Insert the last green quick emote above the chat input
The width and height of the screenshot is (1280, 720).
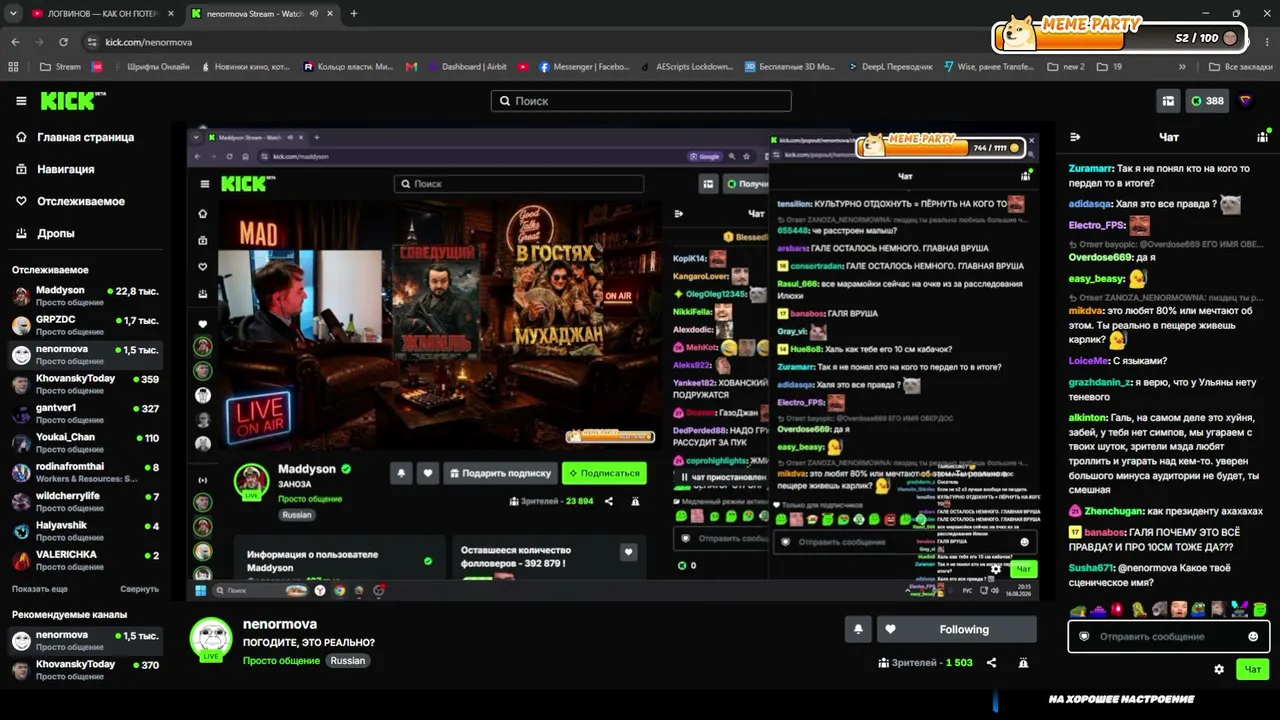1260,609
